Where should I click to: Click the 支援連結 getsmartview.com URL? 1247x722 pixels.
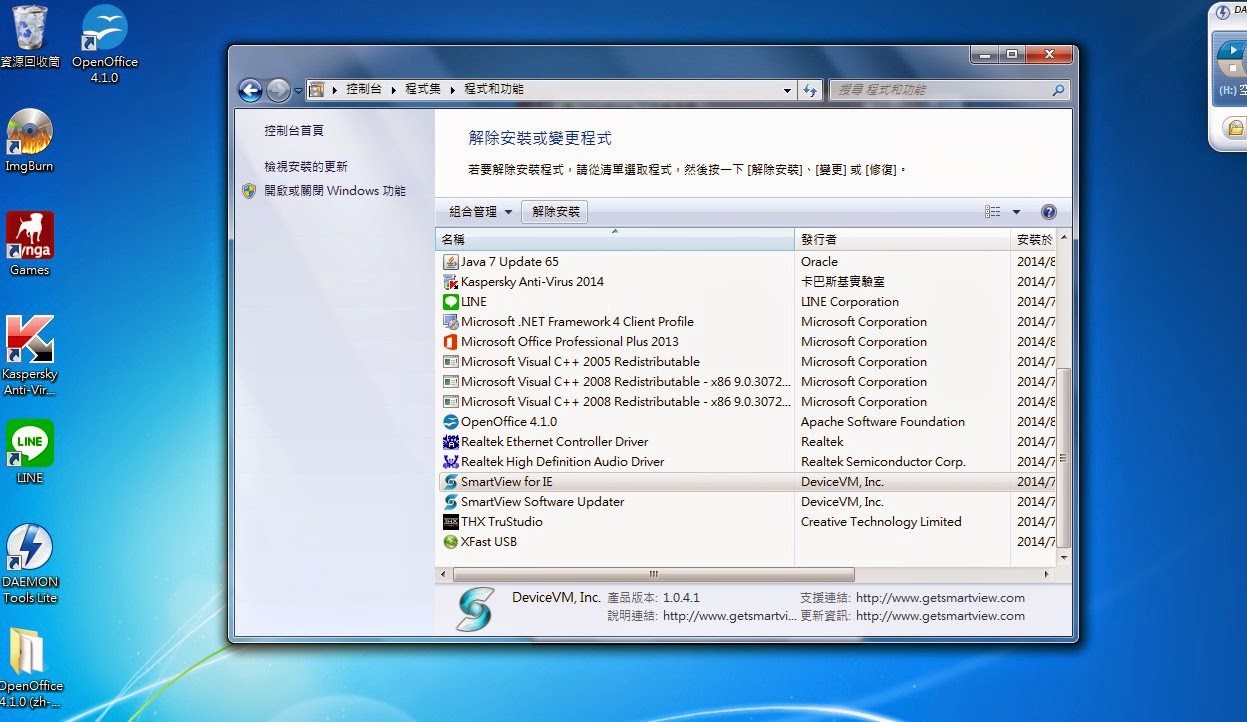(940, 598)
